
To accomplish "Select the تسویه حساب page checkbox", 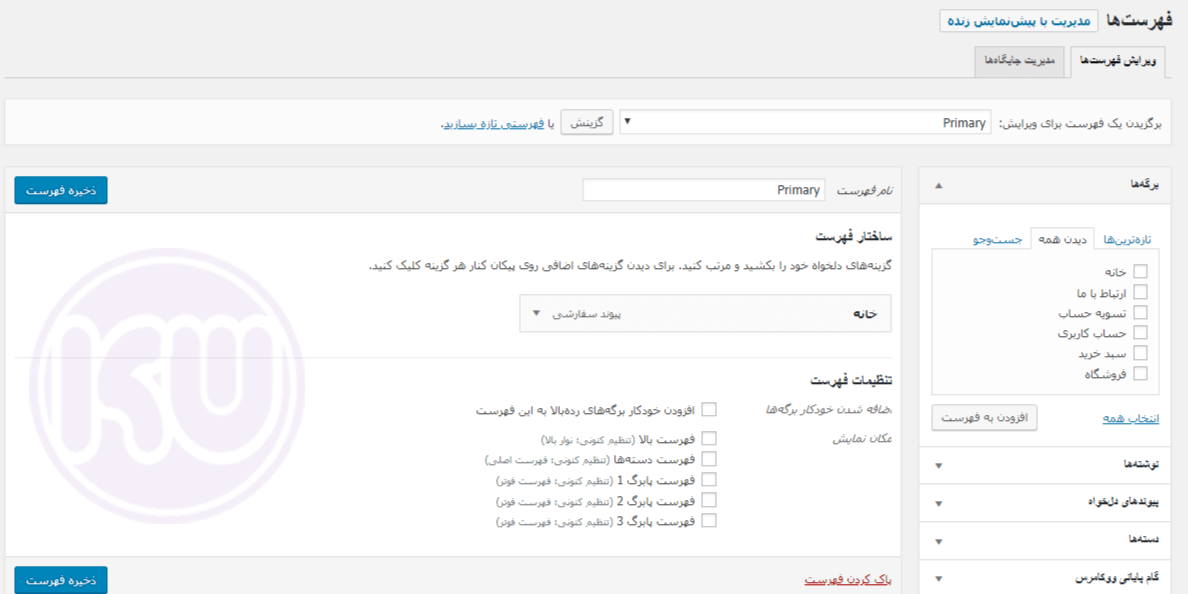I will [x=1140, y=312].
